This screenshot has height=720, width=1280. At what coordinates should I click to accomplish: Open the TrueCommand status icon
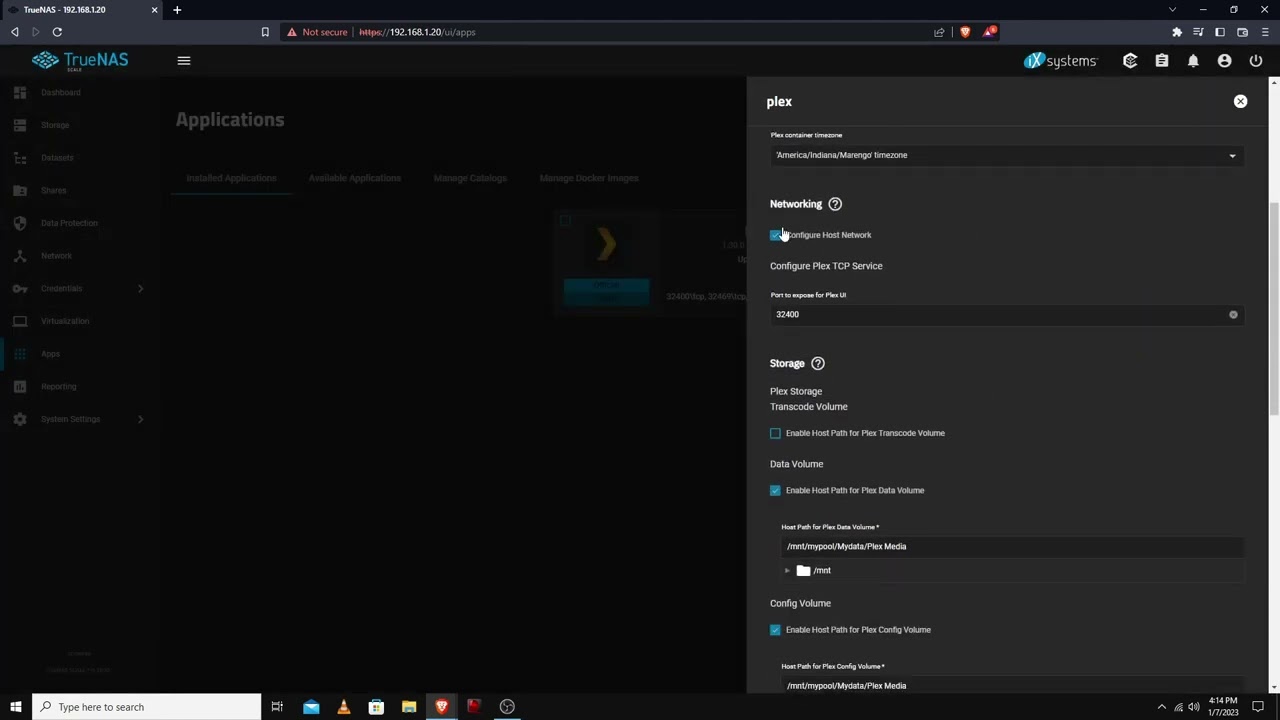[1130, 60]
